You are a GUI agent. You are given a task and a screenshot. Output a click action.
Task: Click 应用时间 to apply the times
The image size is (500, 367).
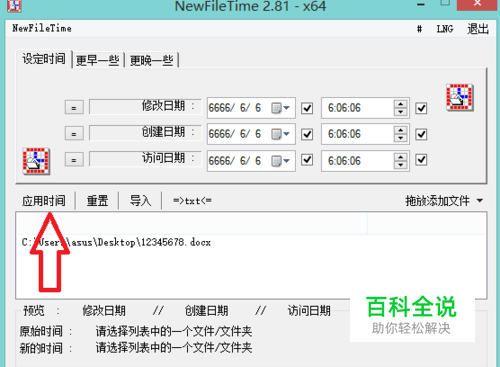[x=44, y=201]
